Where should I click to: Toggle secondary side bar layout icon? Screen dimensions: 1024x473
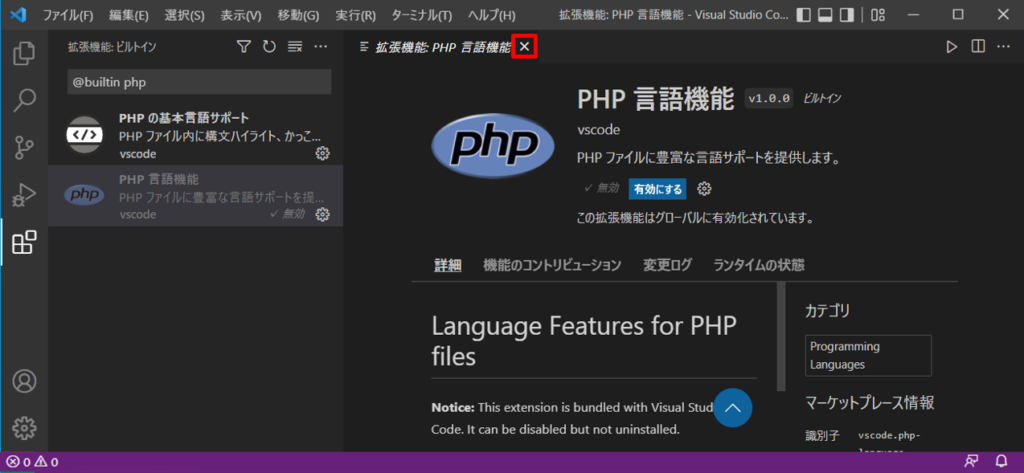tap(846, 14)
